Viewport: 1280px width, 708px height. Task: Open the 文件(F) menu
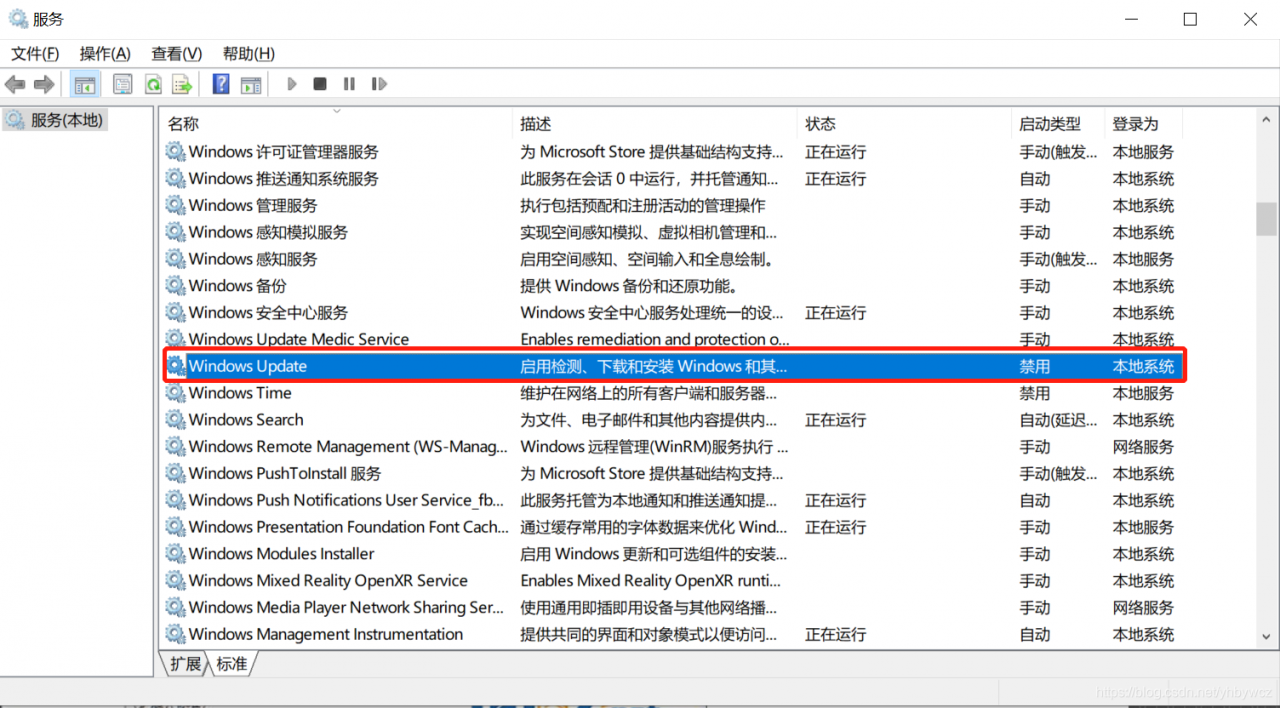35,54
